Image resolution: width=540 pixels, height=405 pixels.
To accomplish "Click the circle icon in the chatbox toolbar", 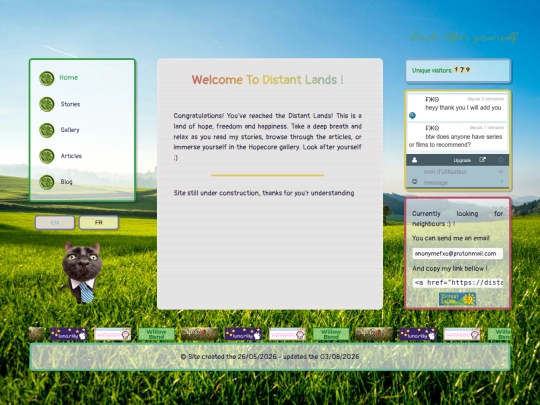I will coord(500,160).
